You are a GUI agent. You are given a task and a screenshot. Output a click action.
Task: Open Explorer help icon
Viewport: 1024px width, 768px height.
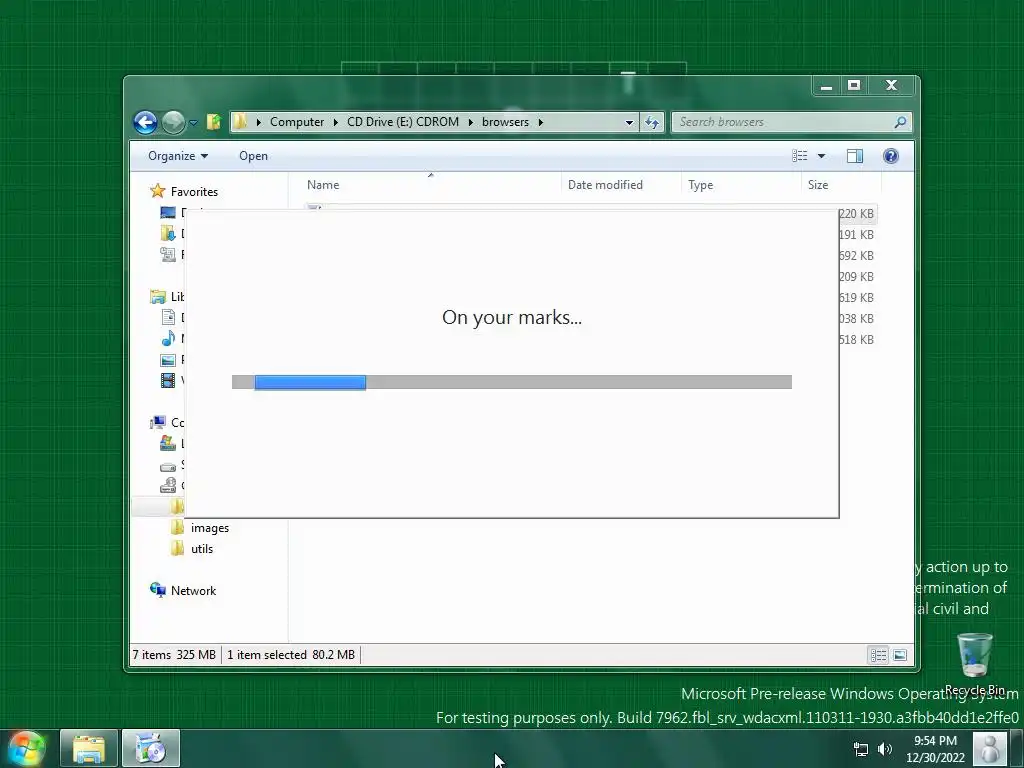pos(891,156)
